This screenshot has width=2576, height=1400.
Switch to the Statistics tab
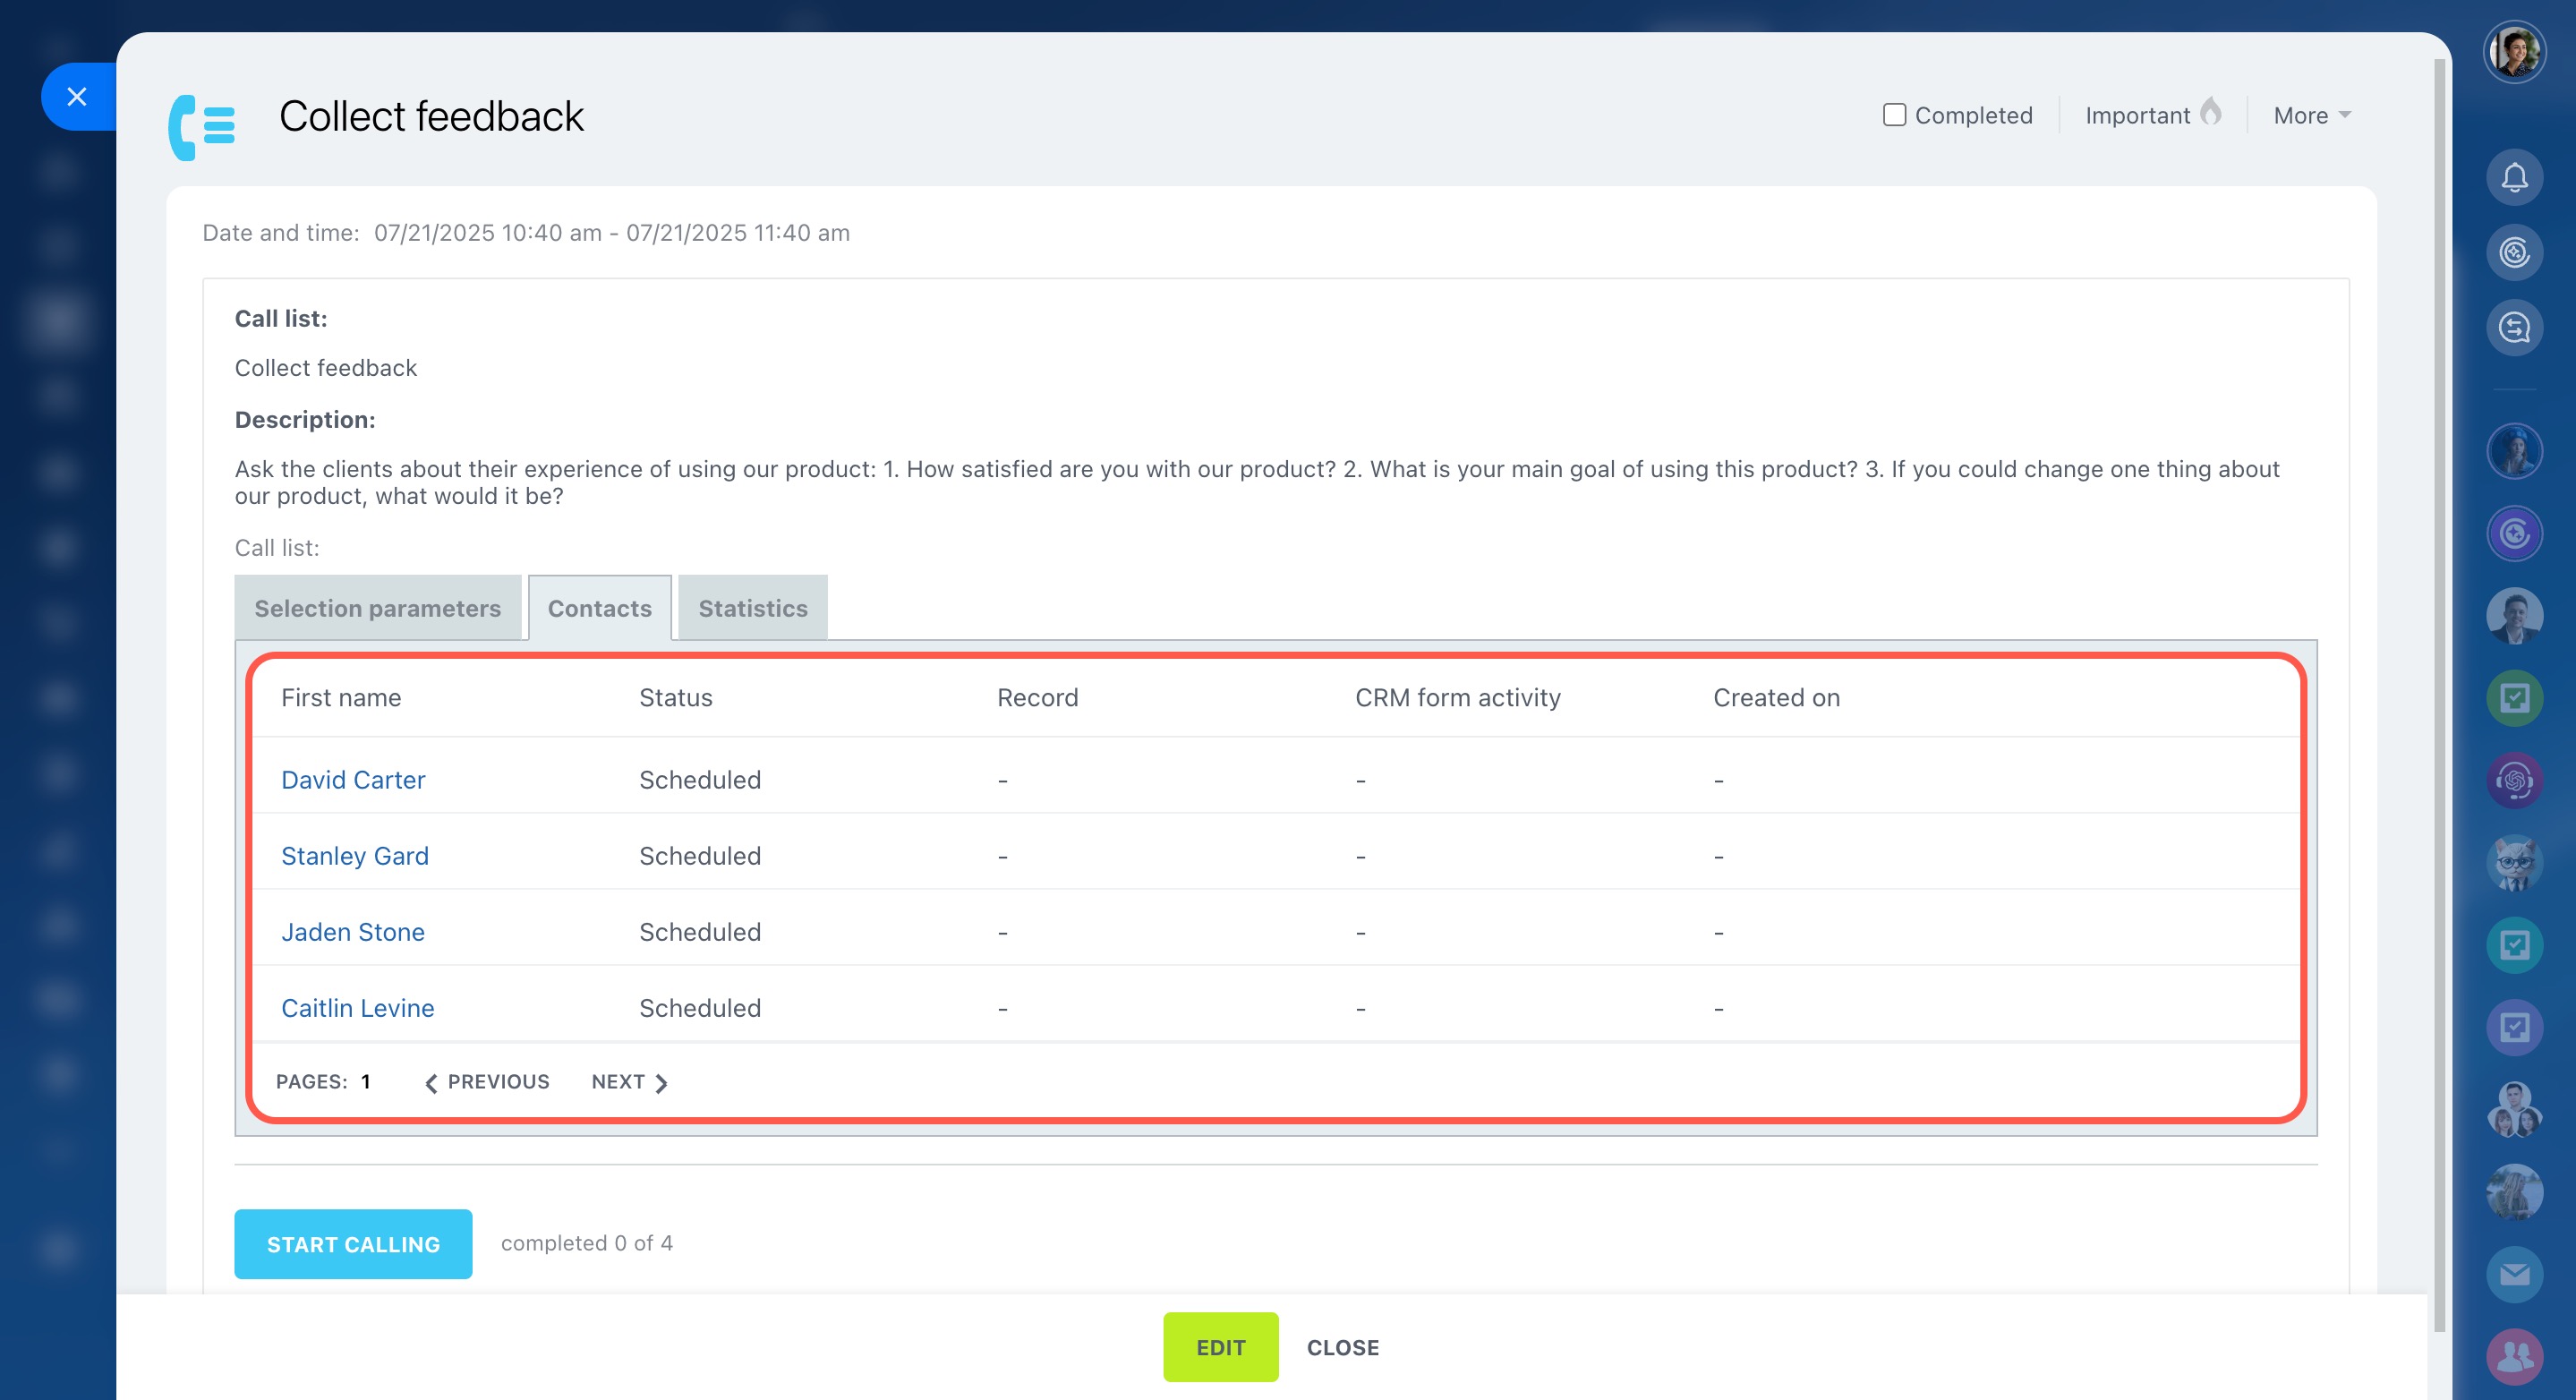(752, 608)
